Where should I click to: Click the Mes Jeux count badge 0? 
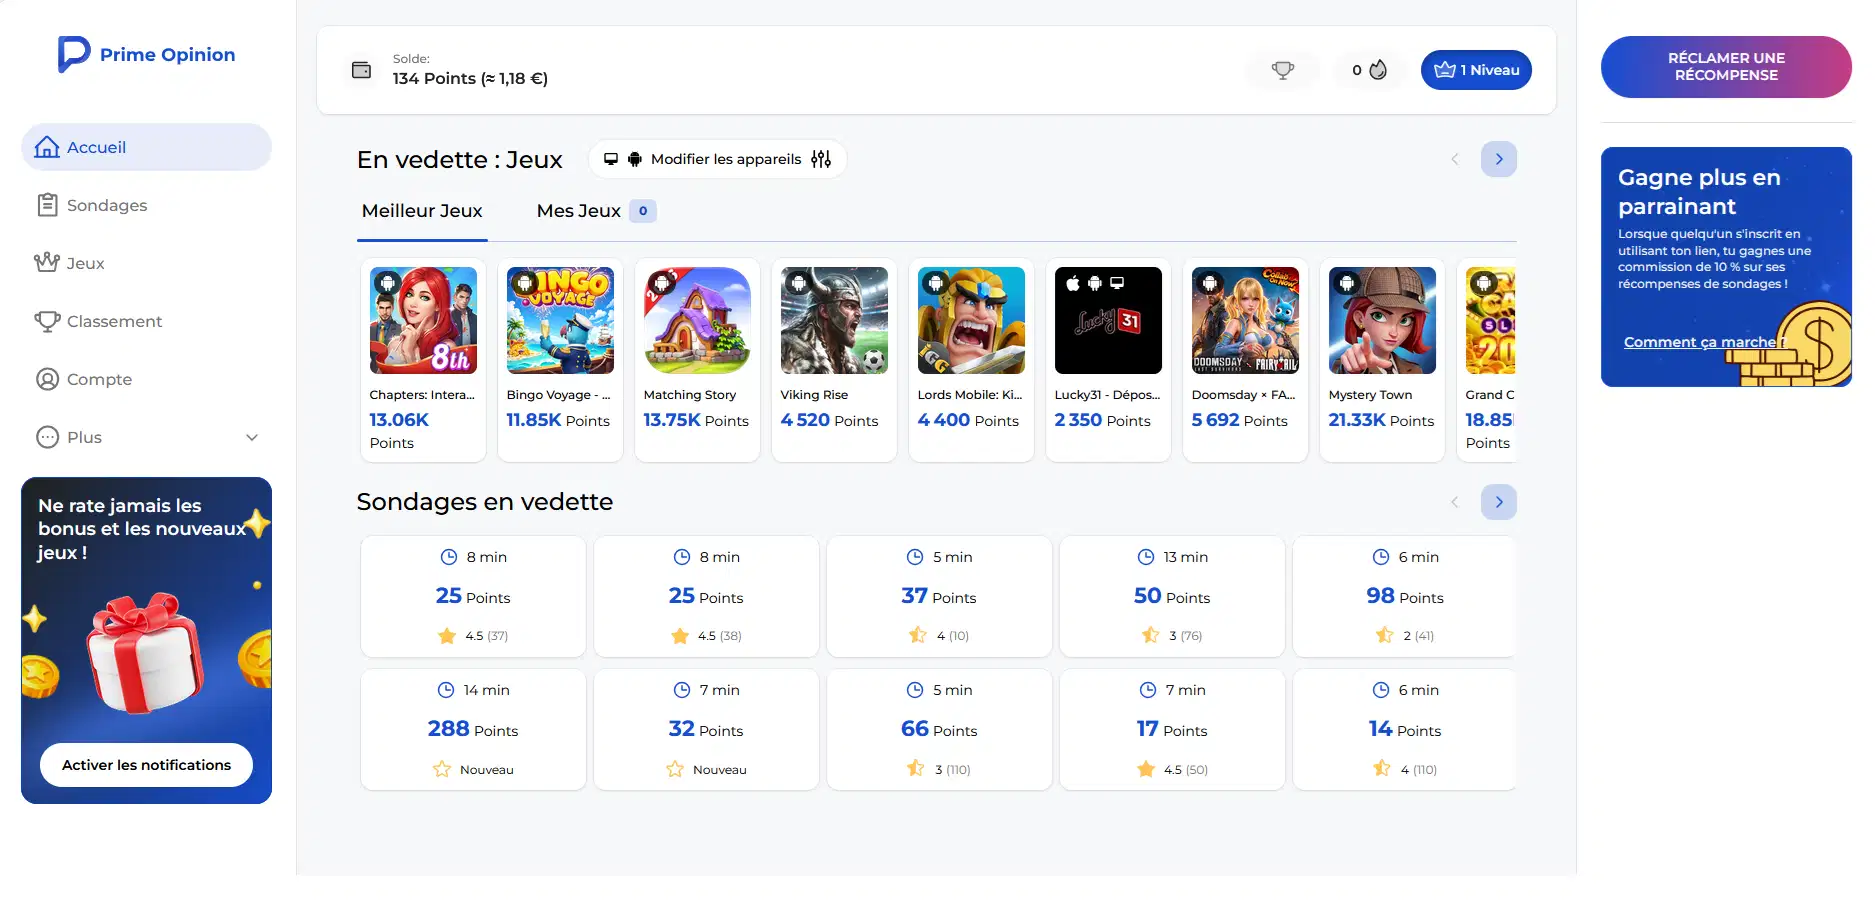(x=643, y=211)
